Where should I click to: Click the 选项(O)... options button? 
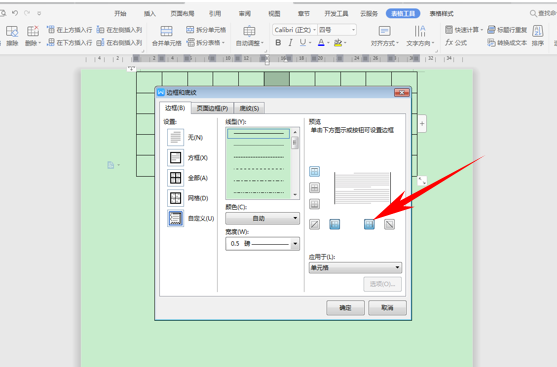click(x=383, y=284)
